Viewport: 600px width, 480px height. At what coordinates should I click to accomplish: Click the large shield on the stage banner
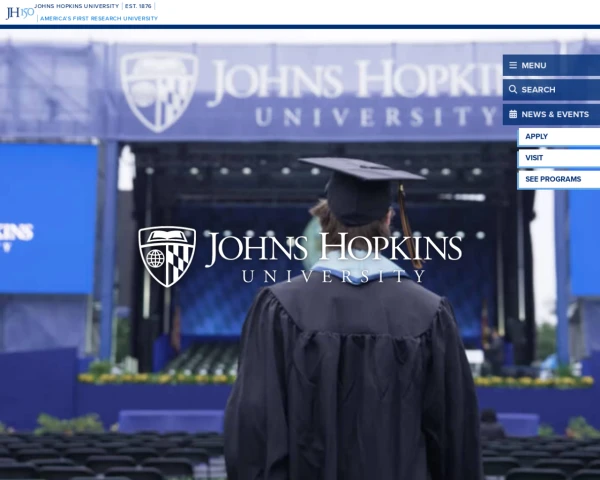159,91
